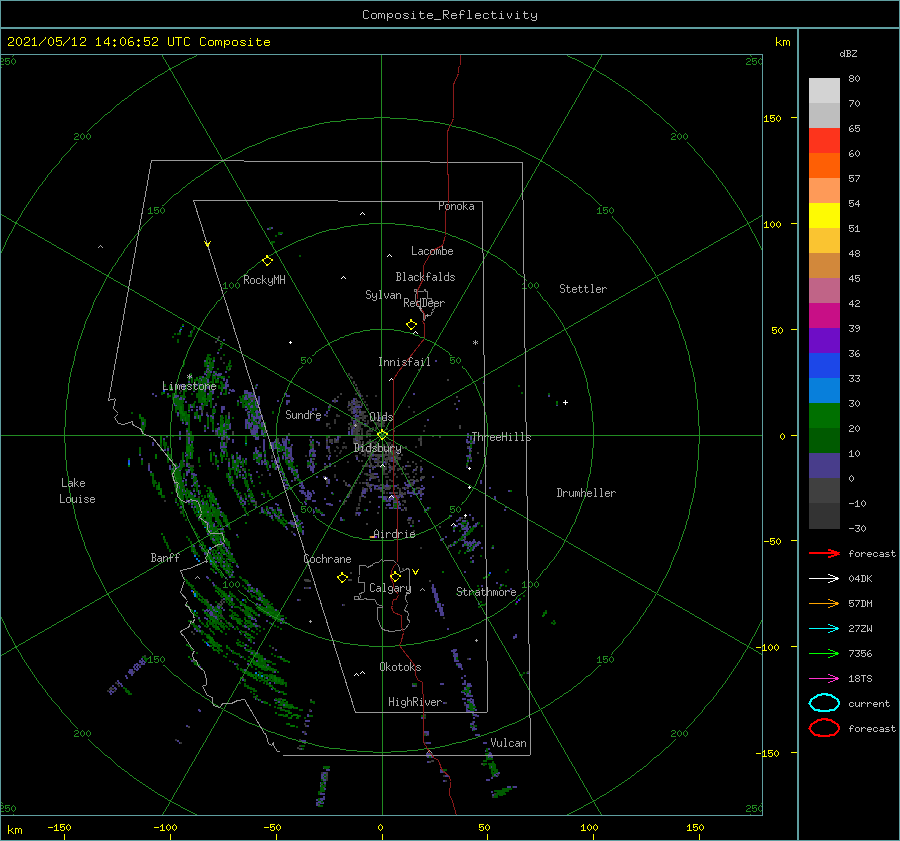Click the 7356 legend label

click(860, 653)
